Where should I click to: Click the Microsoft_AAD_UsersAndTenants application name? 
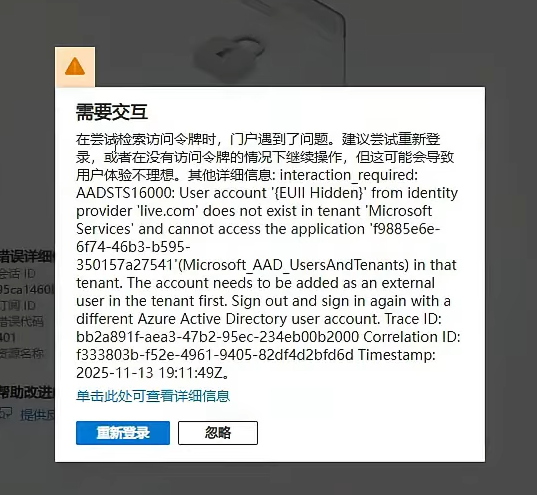tap(294, 265)
